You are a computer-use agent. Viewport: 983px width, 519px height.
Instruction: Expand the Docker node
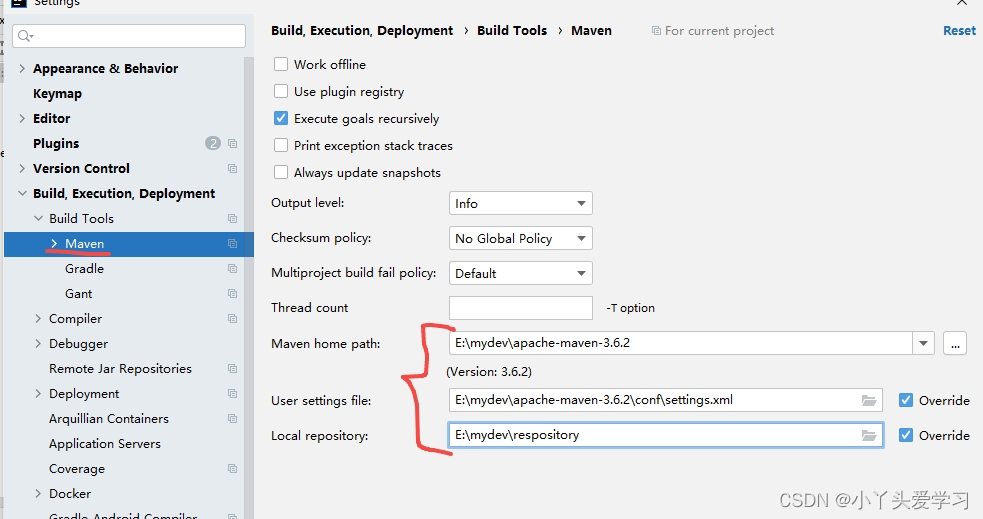click(x=38, y=494)
